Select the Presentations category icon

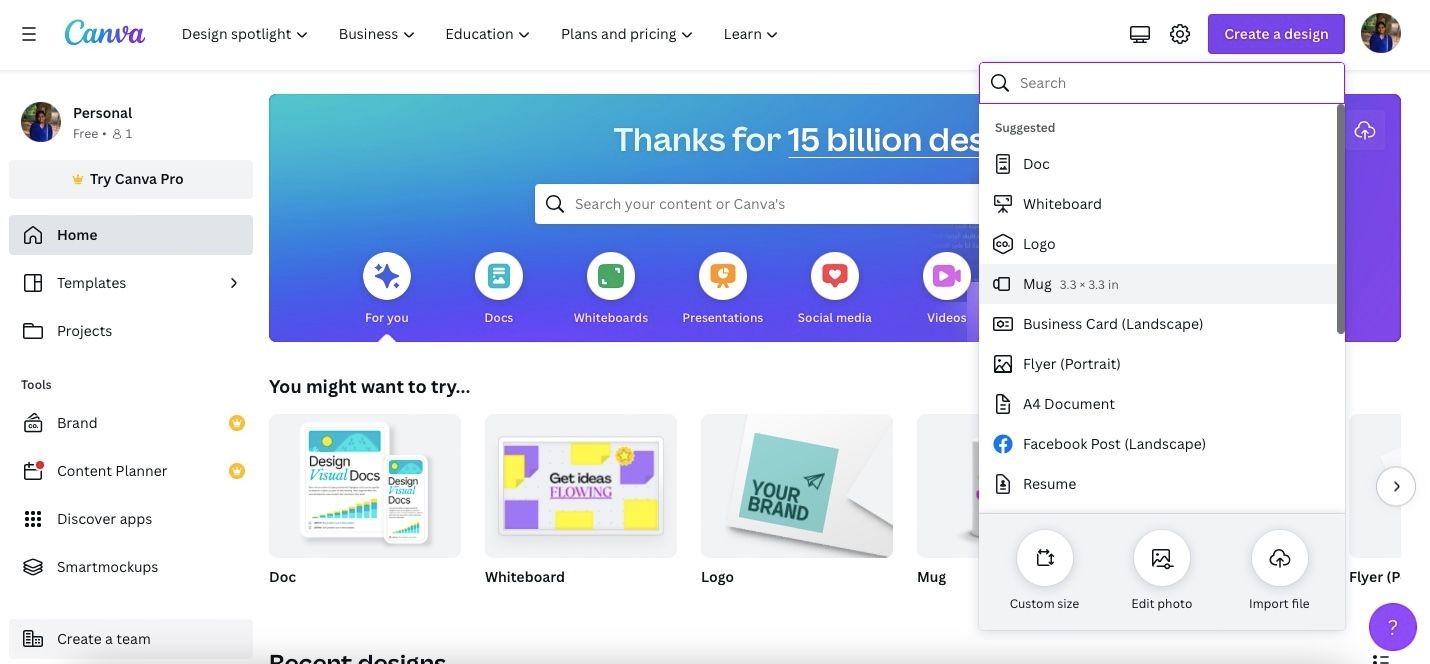point(723,276)
